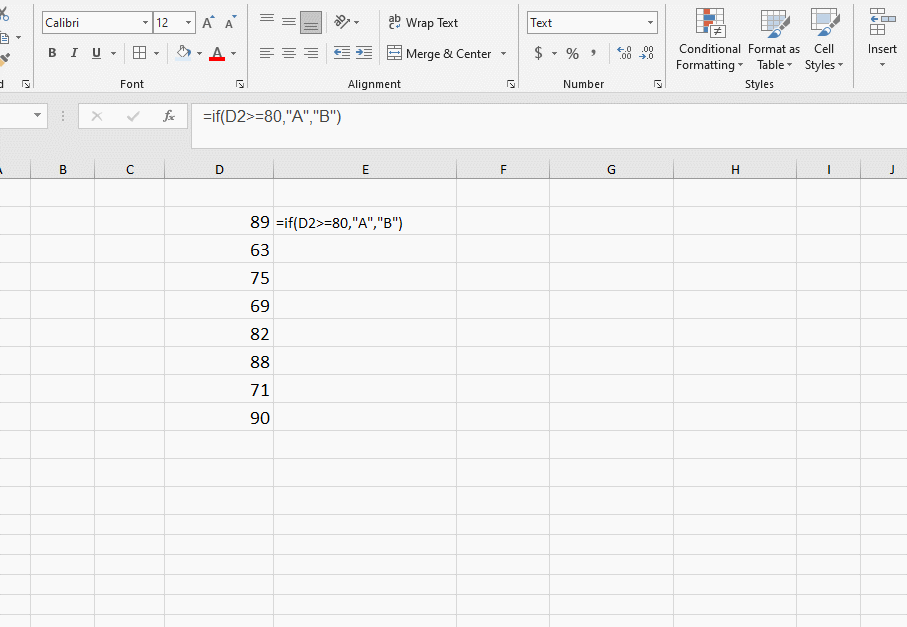This screenshot has width=907, height=627.
Task: Apply Percent Style icon
Action: click(x=572, y=53)
